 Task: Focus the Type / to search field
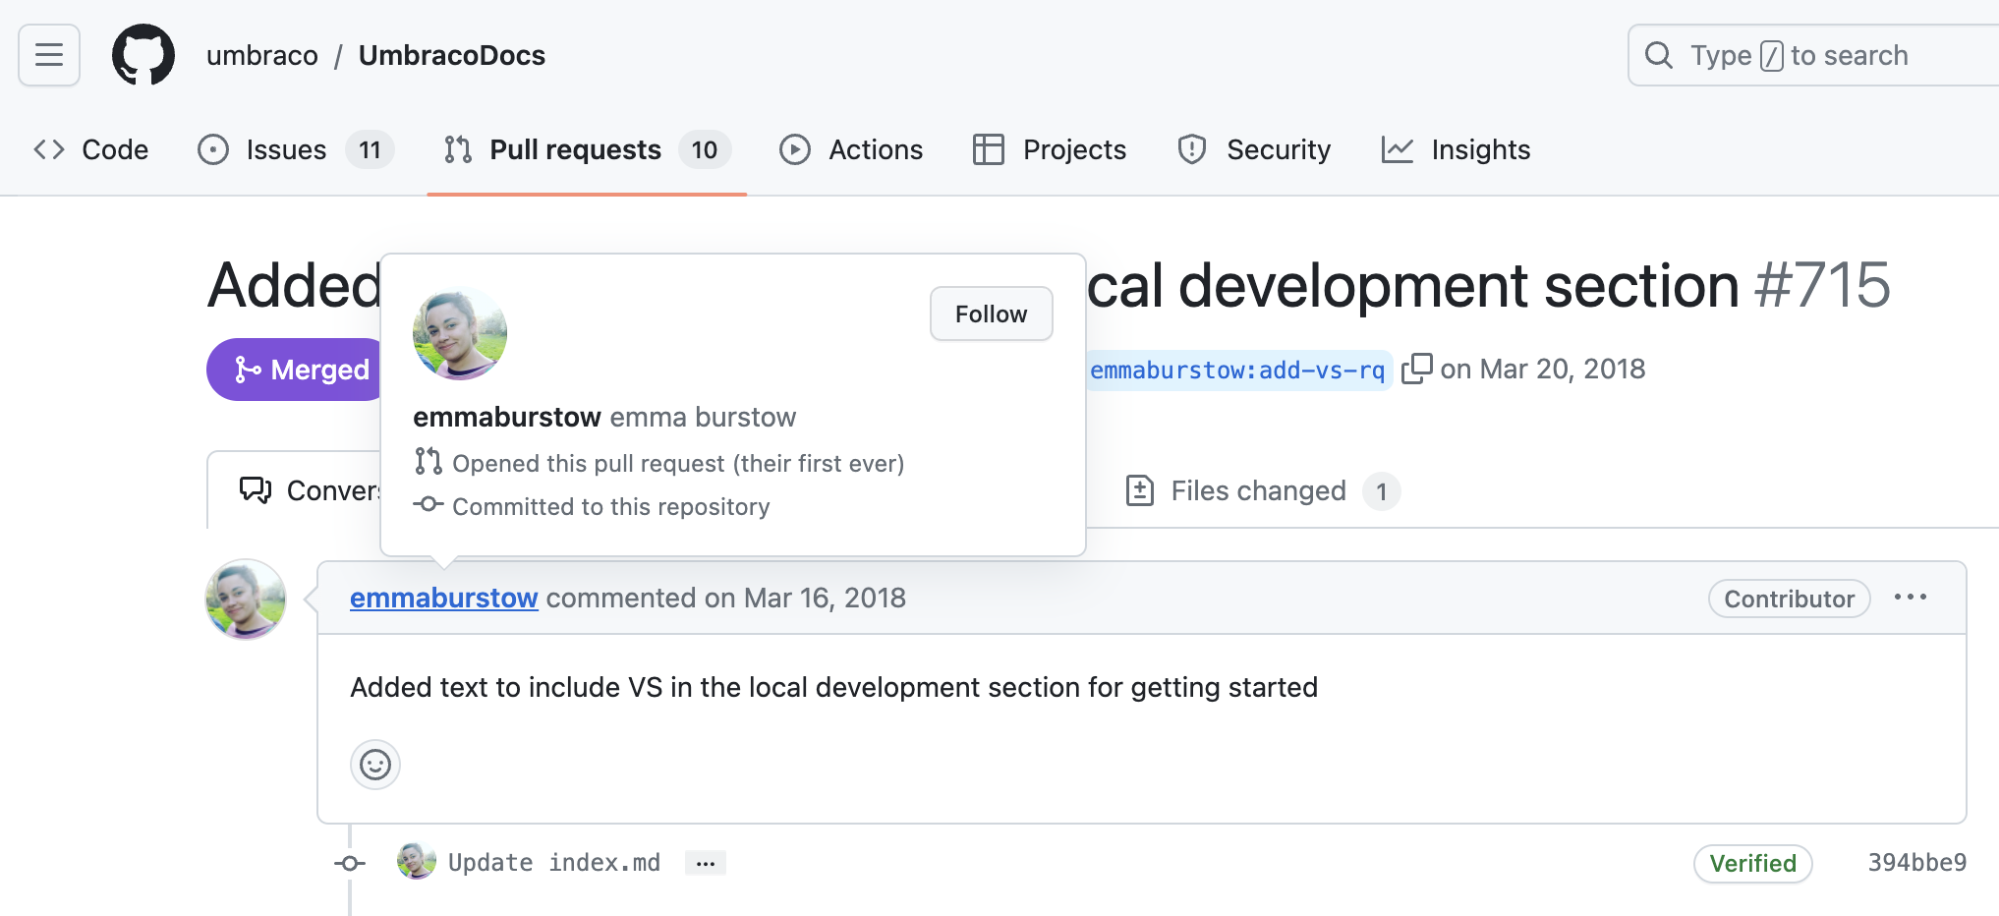point(1813,55)
